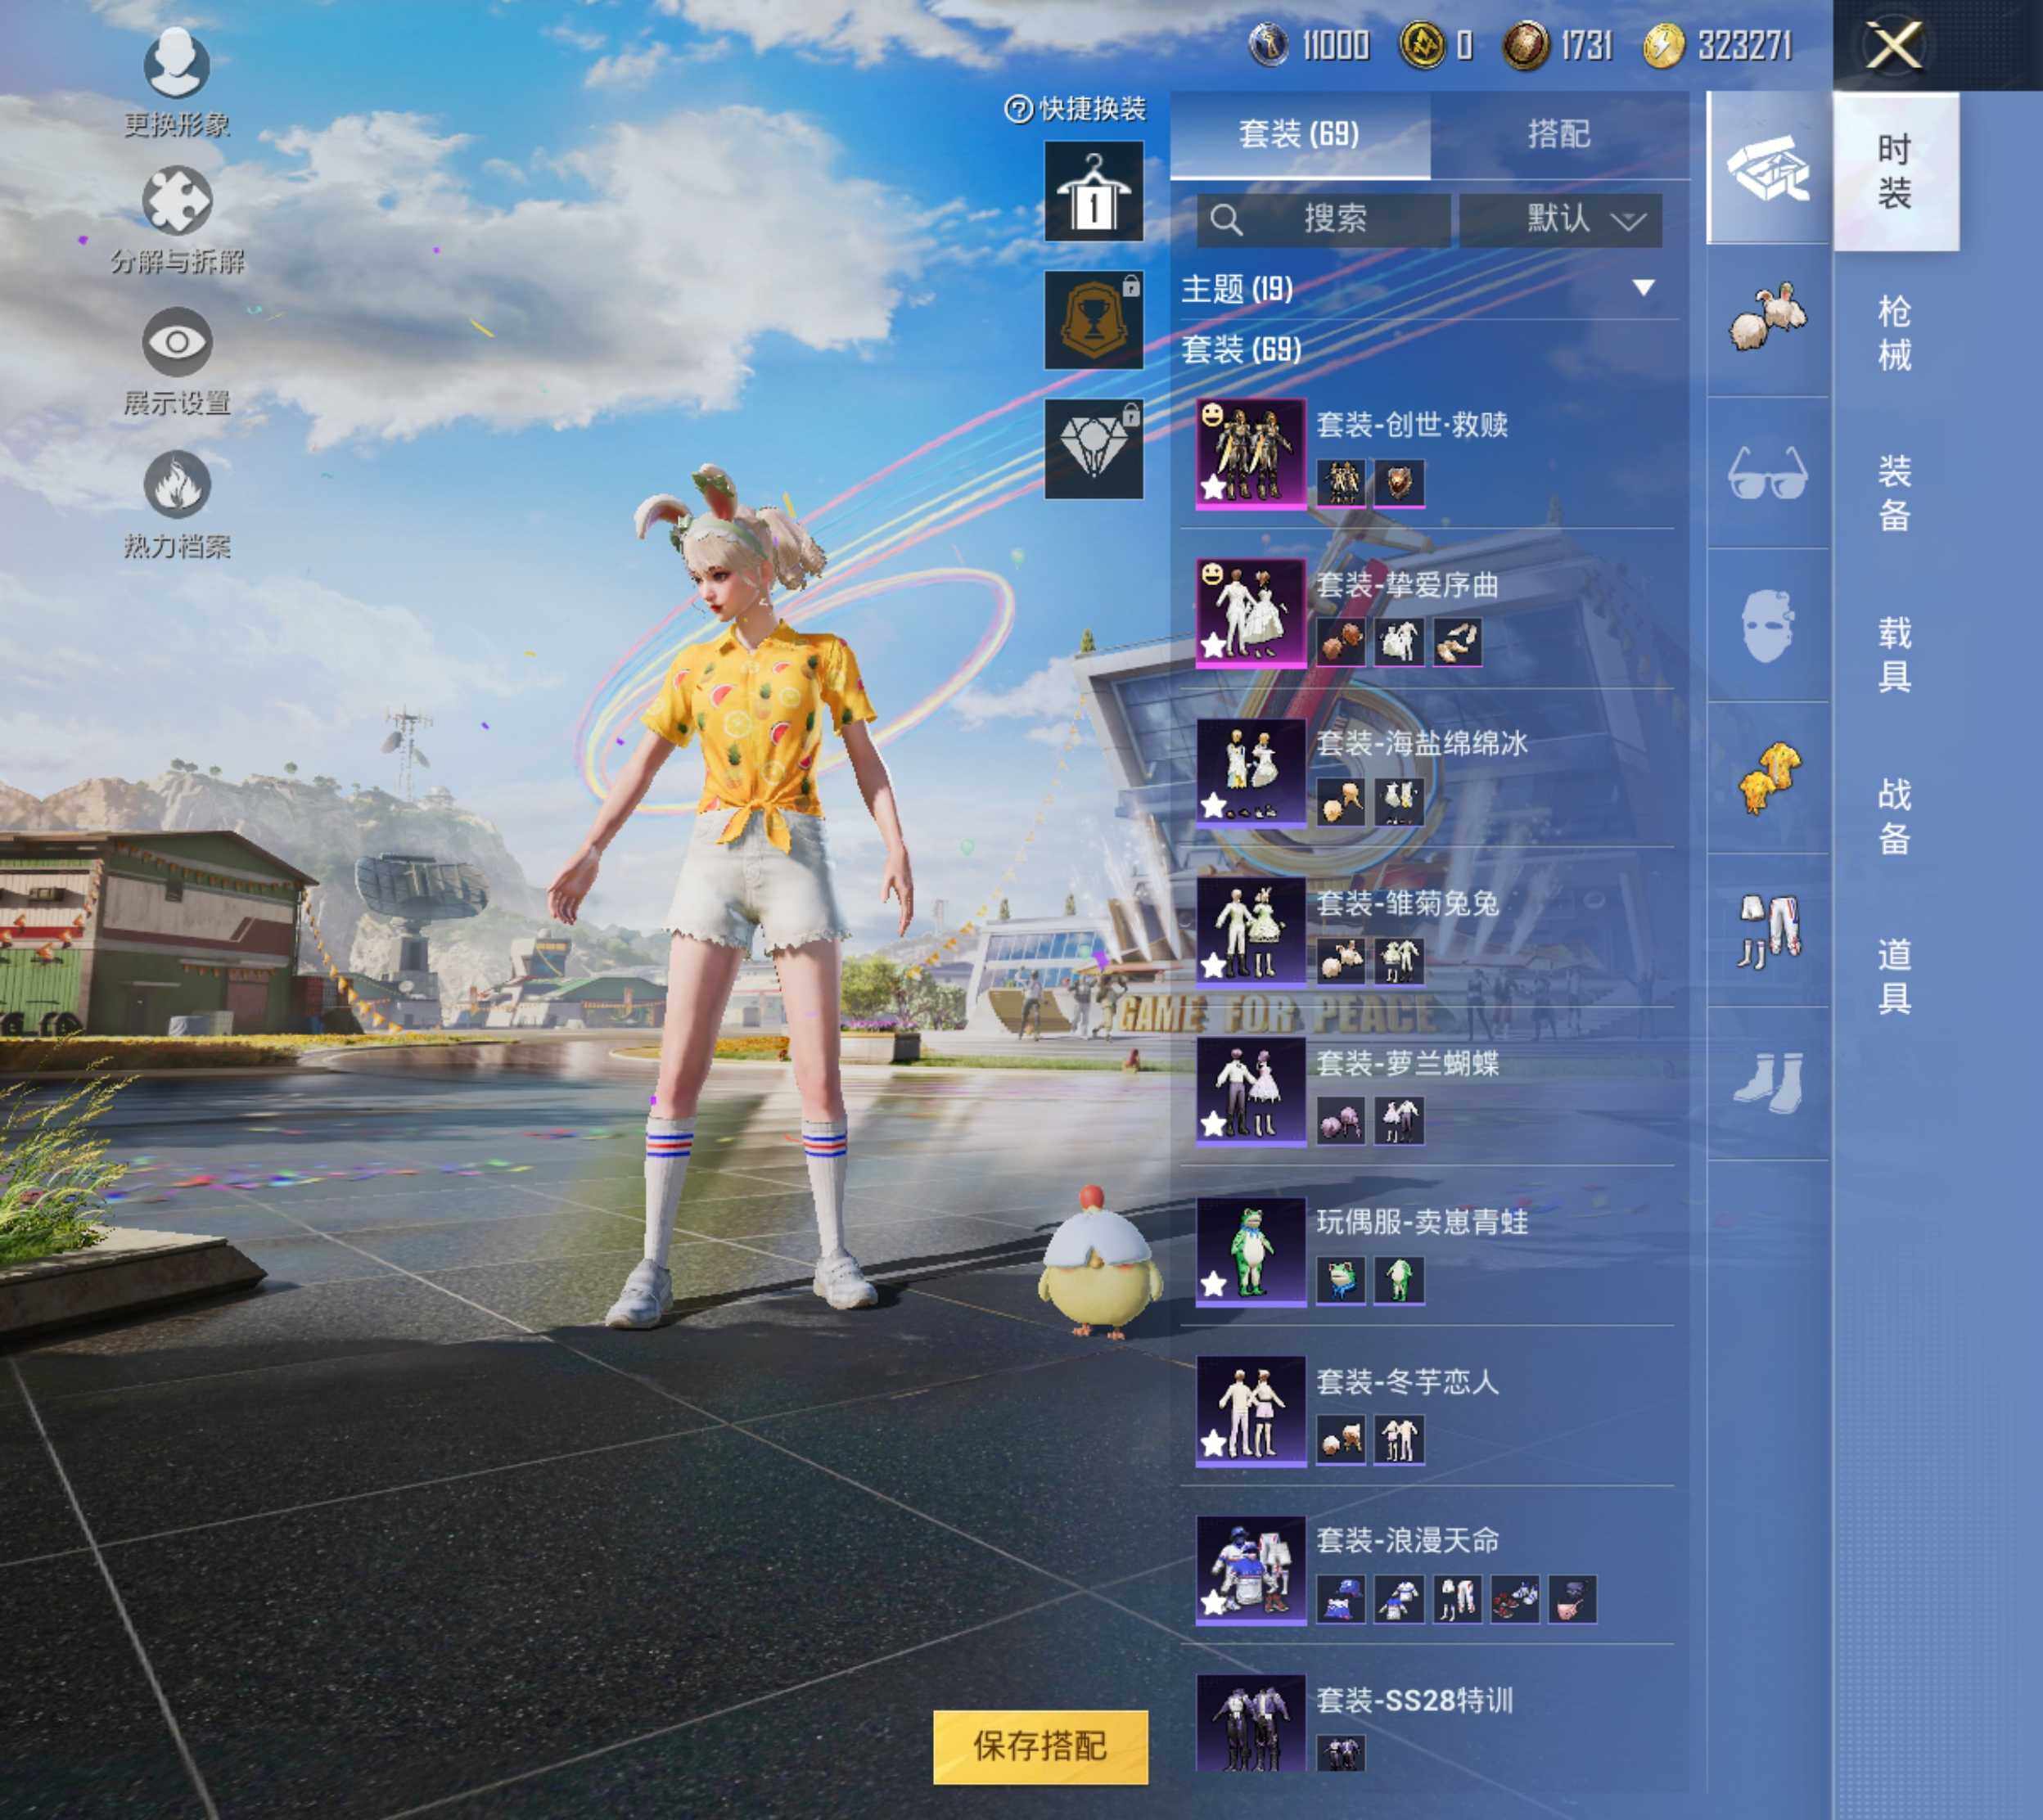Click the blue 11000 currency icon
Viewport: 2043px width, 1820px height.
(1269, 46)
